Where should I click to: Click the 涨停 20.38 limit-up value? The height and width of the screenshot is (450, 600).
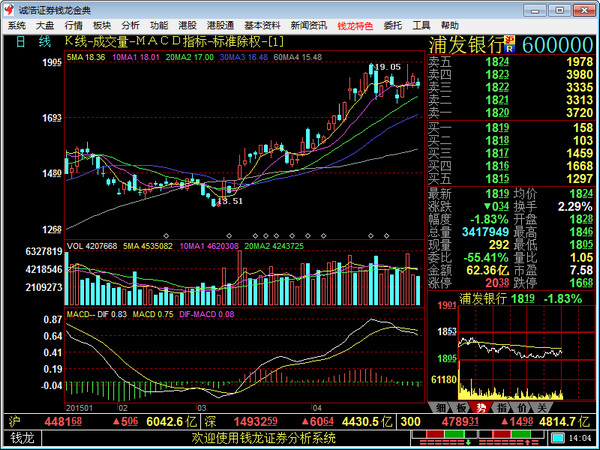click(x=497, y=283)
